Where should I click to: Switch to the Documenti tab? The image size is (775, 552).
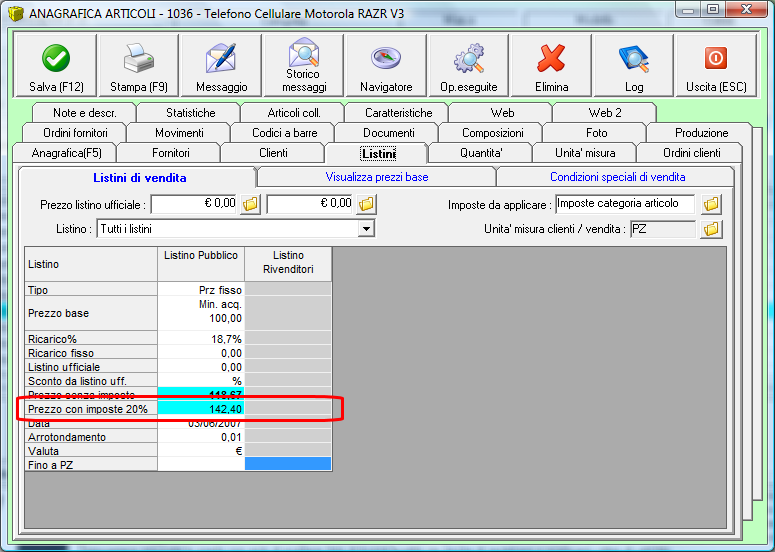[x=388, y=133]
